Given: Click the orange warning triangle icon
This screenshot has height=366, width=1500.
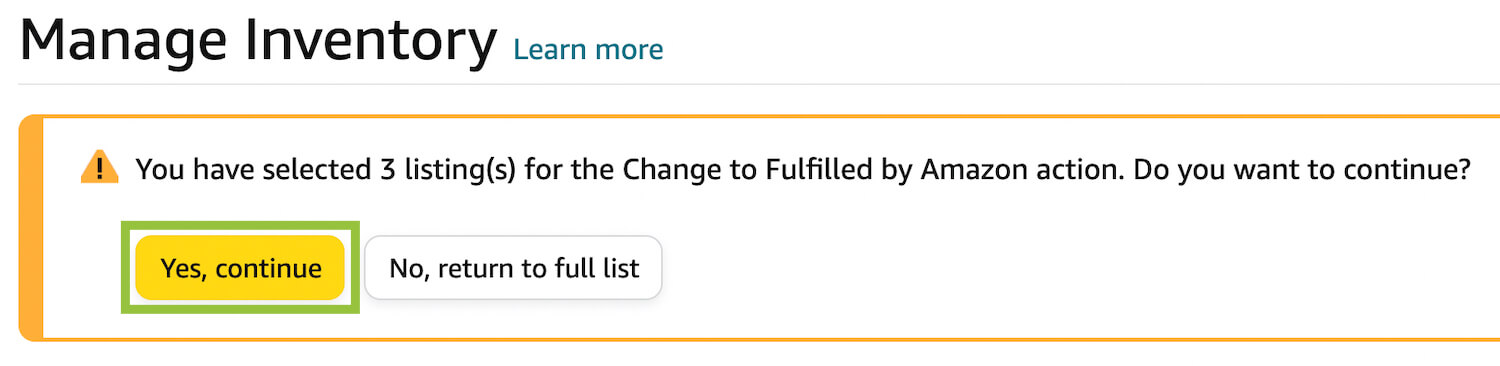Looking at the screenshot, I should tap(100, 167).
